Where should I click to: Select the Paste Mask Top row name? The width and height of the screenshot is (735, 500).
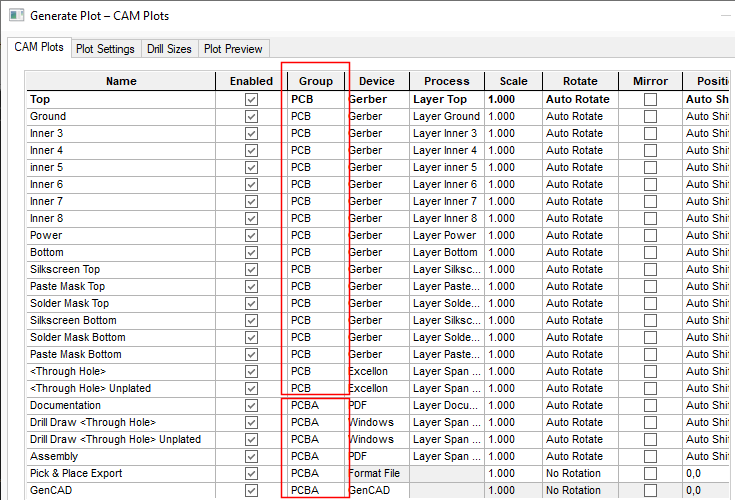point(70,287)
